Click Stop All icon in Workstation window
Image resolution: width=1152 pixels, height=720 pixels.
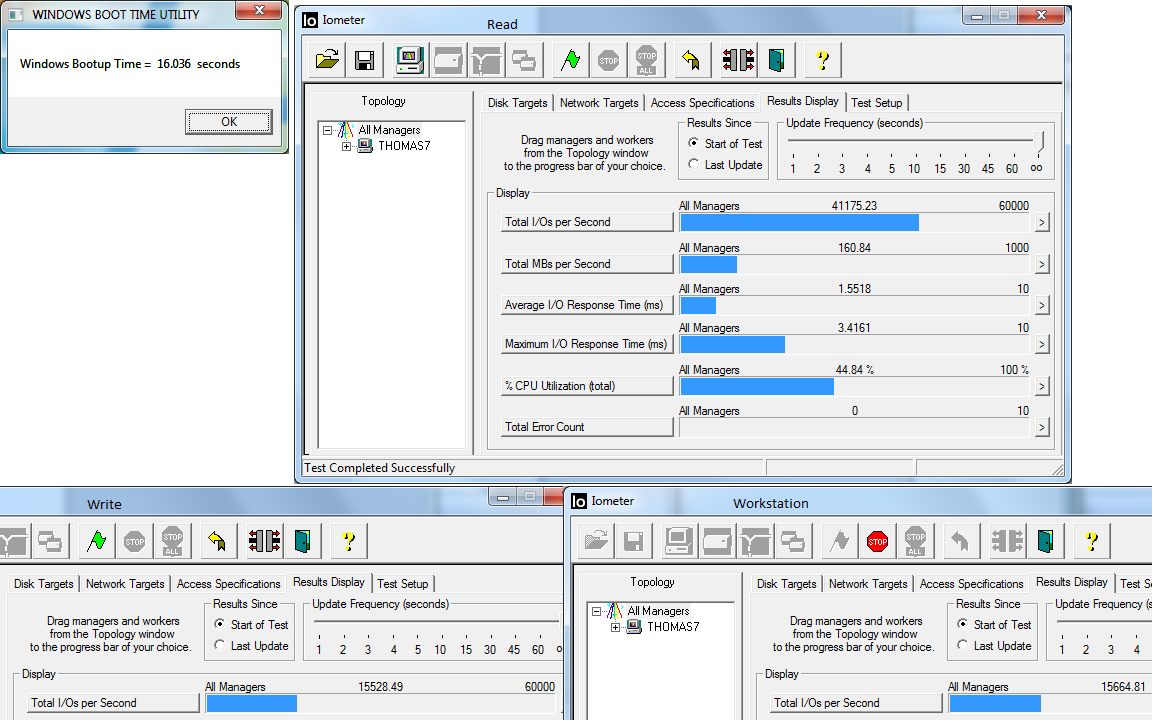click(x=915, y=541)
